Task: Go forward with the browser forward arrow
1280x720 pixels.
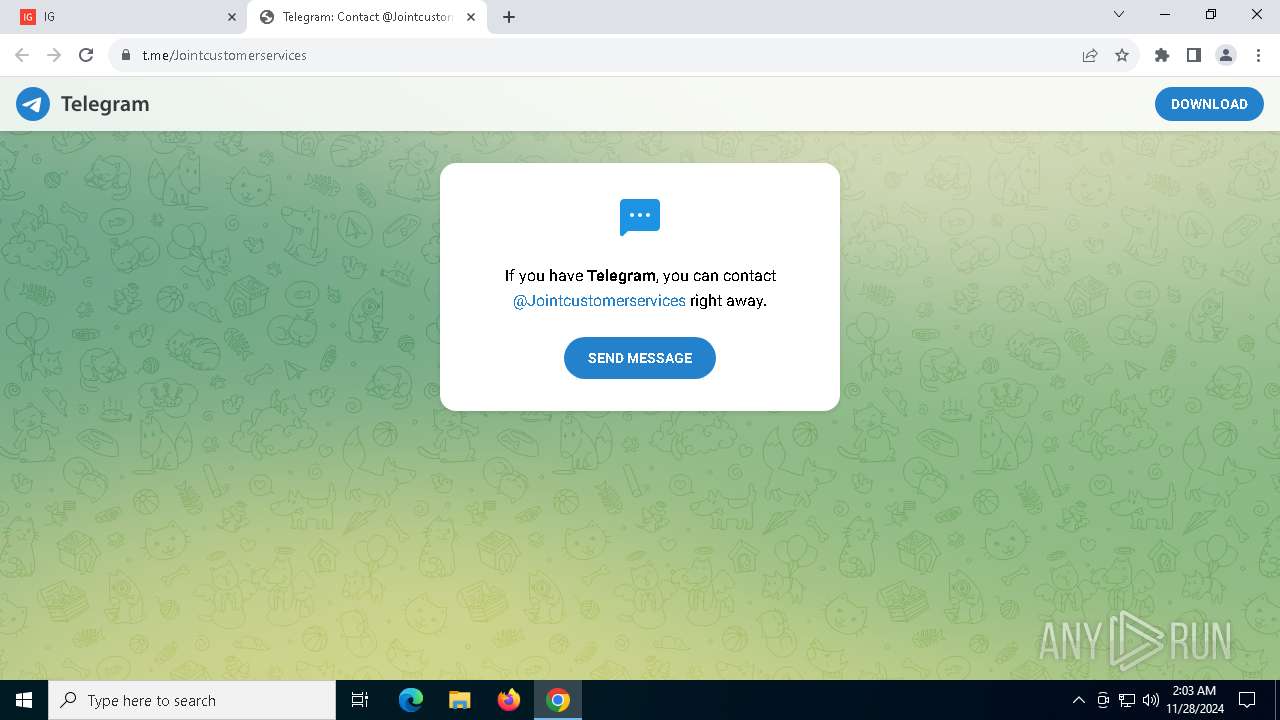Action: point(54,55)
